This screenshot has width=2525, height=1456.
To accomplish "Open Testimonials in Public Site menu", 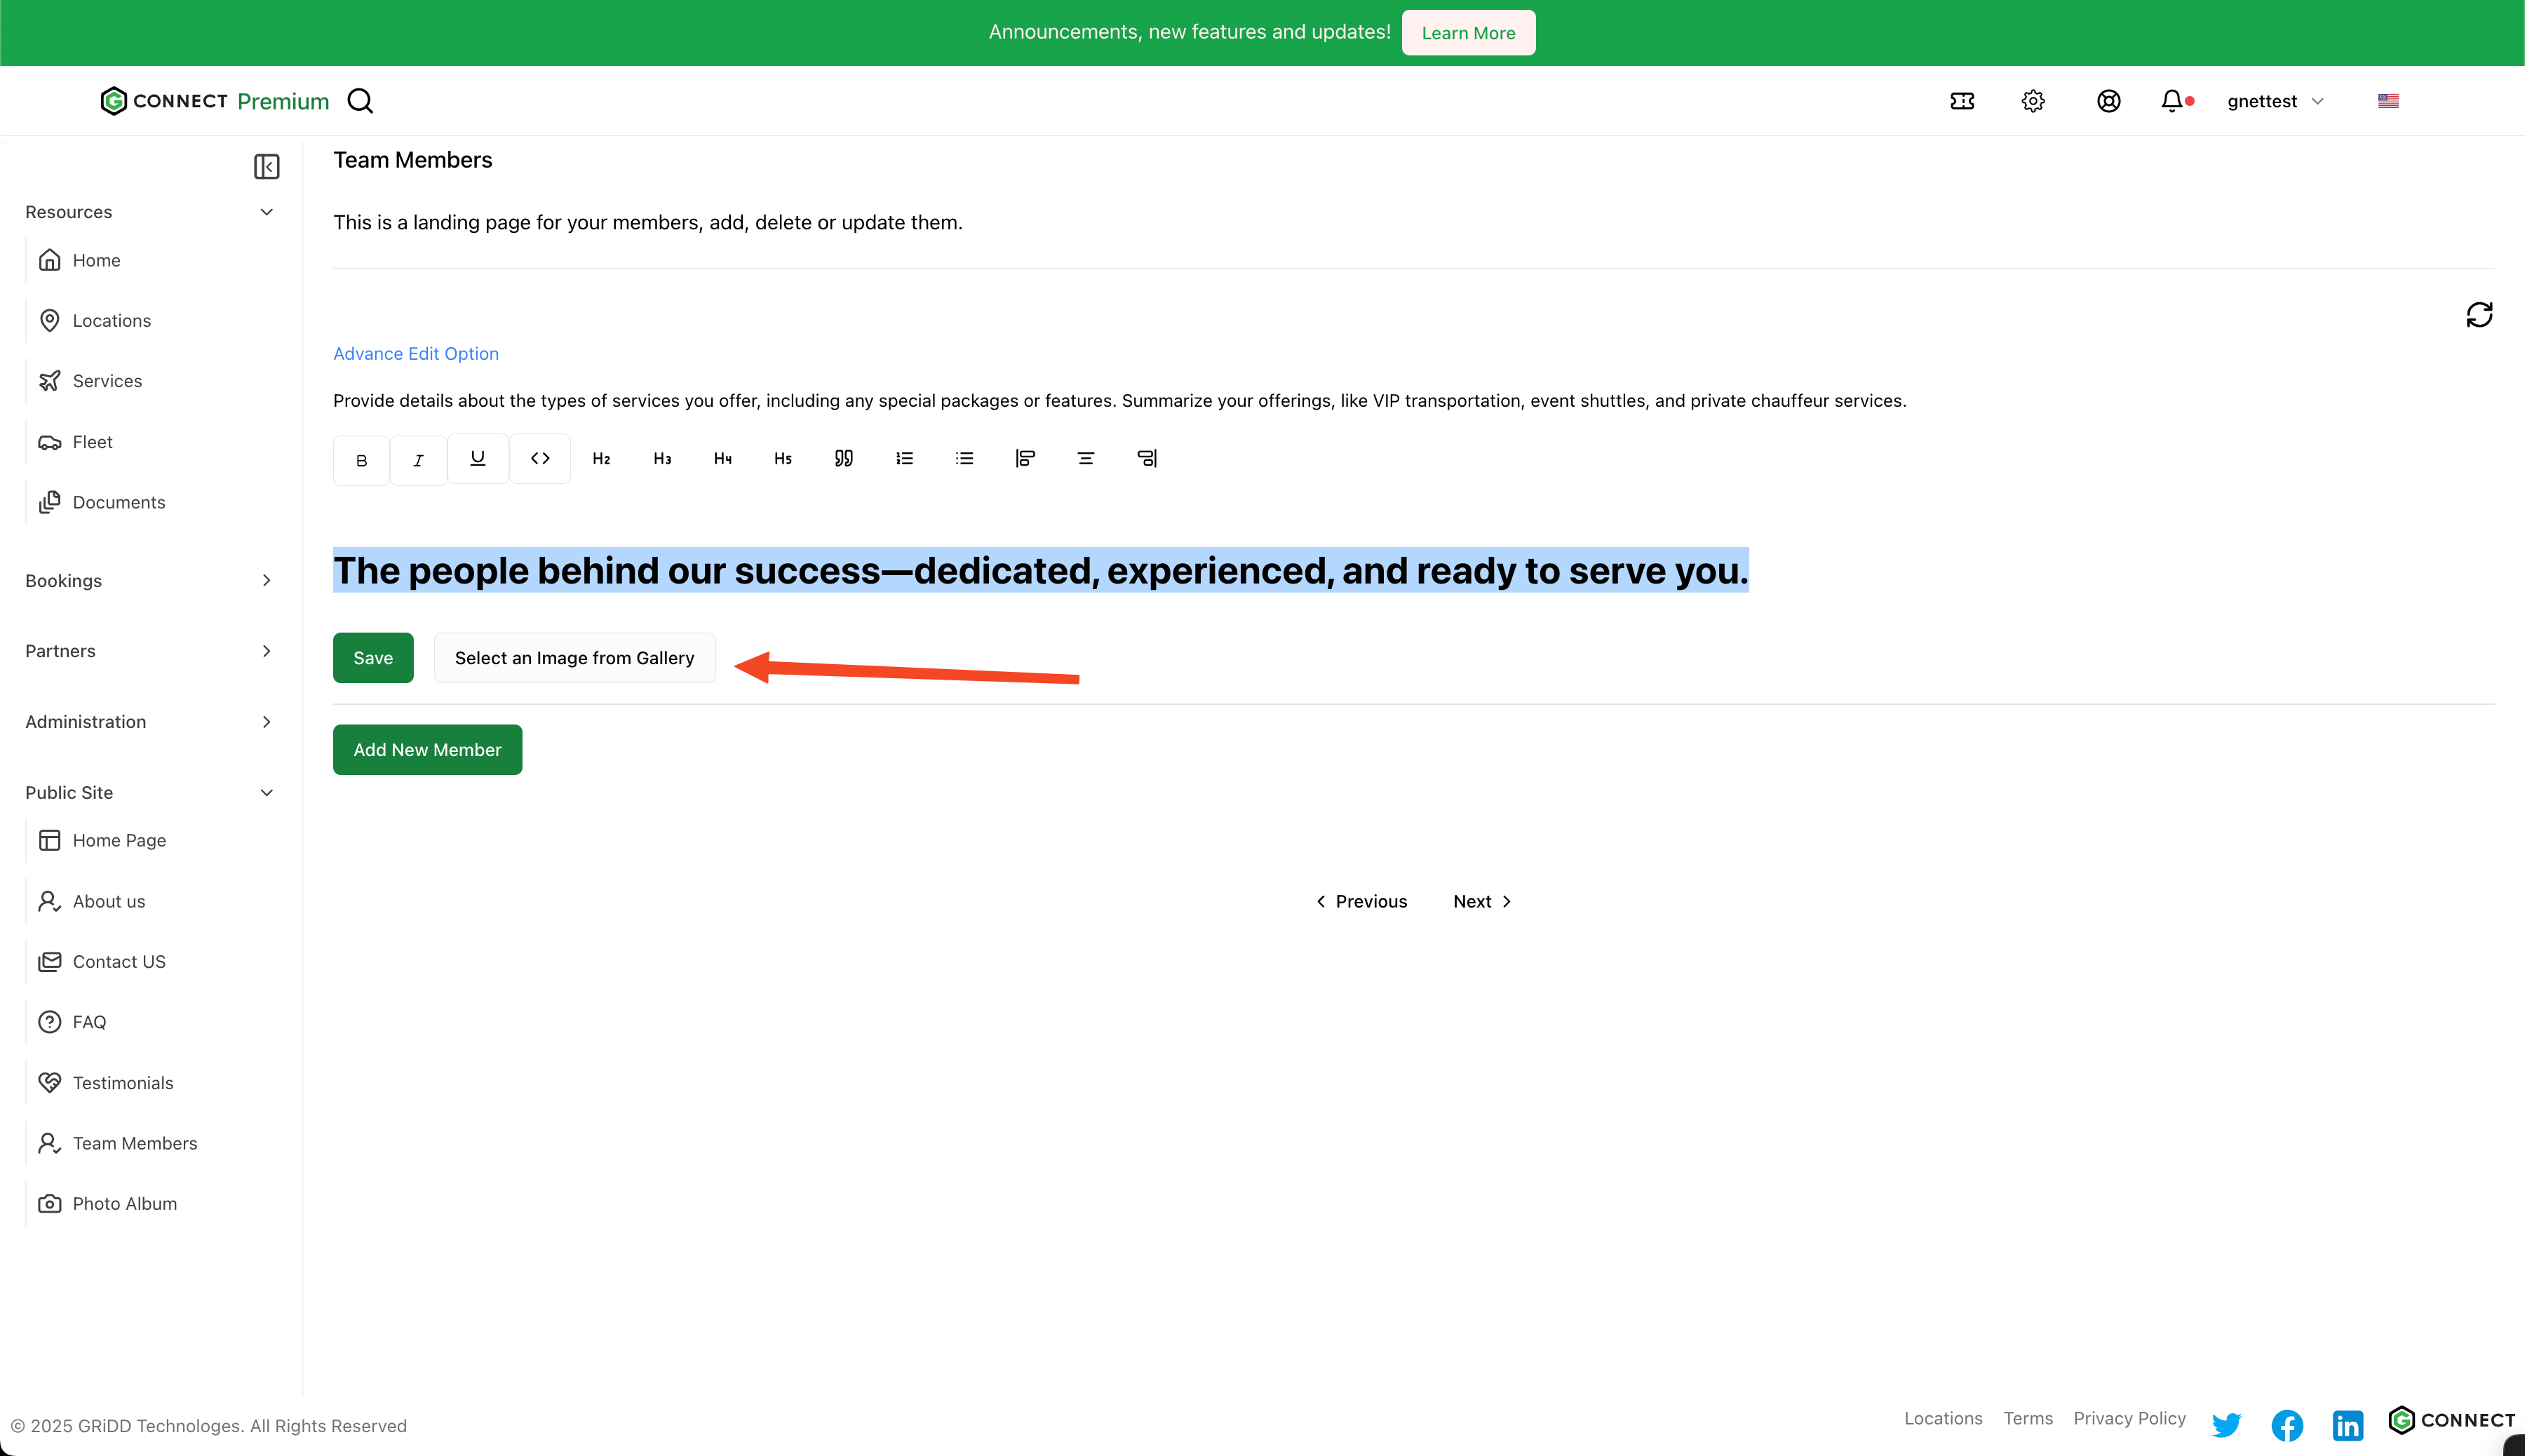I will [122, 1083].
